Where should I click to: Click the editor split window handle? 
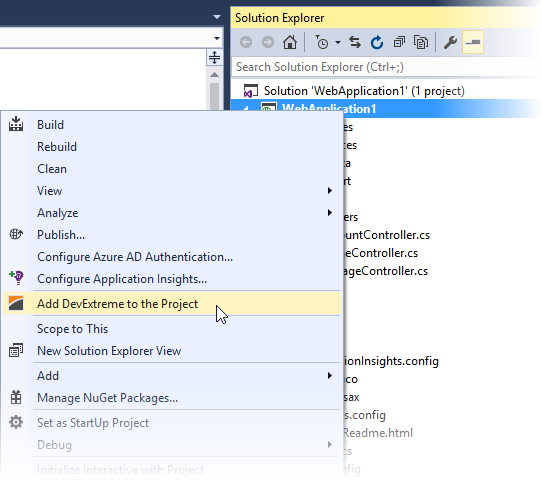tap(214, 57)
